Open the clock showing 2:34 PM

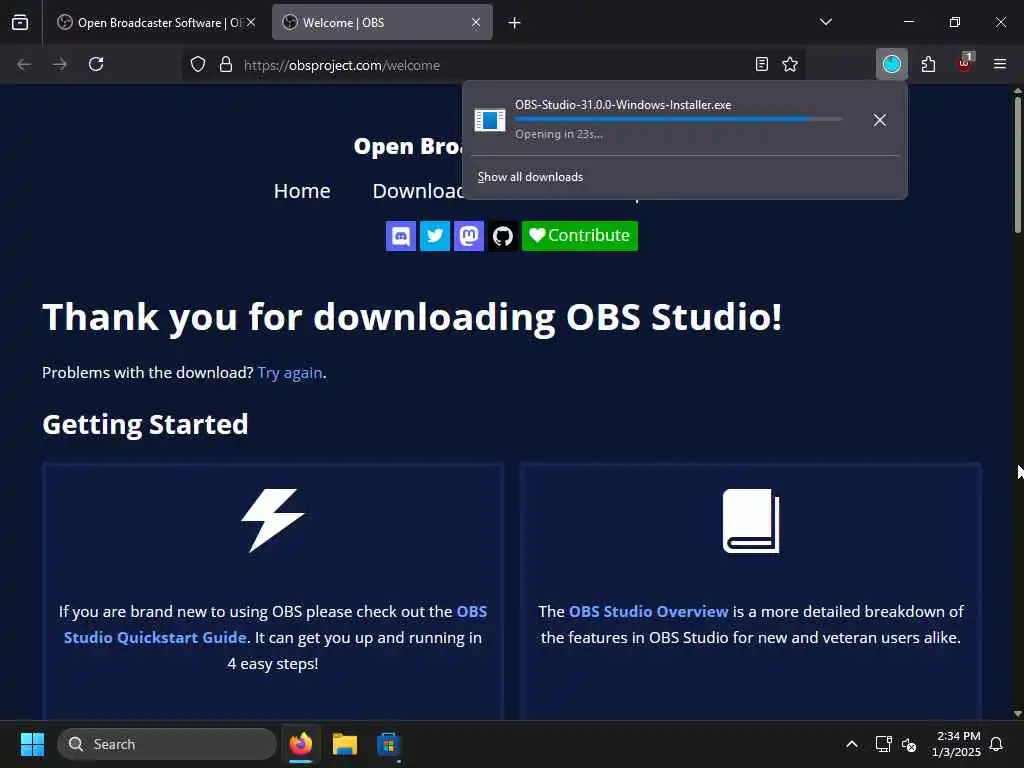coord(957,744)
